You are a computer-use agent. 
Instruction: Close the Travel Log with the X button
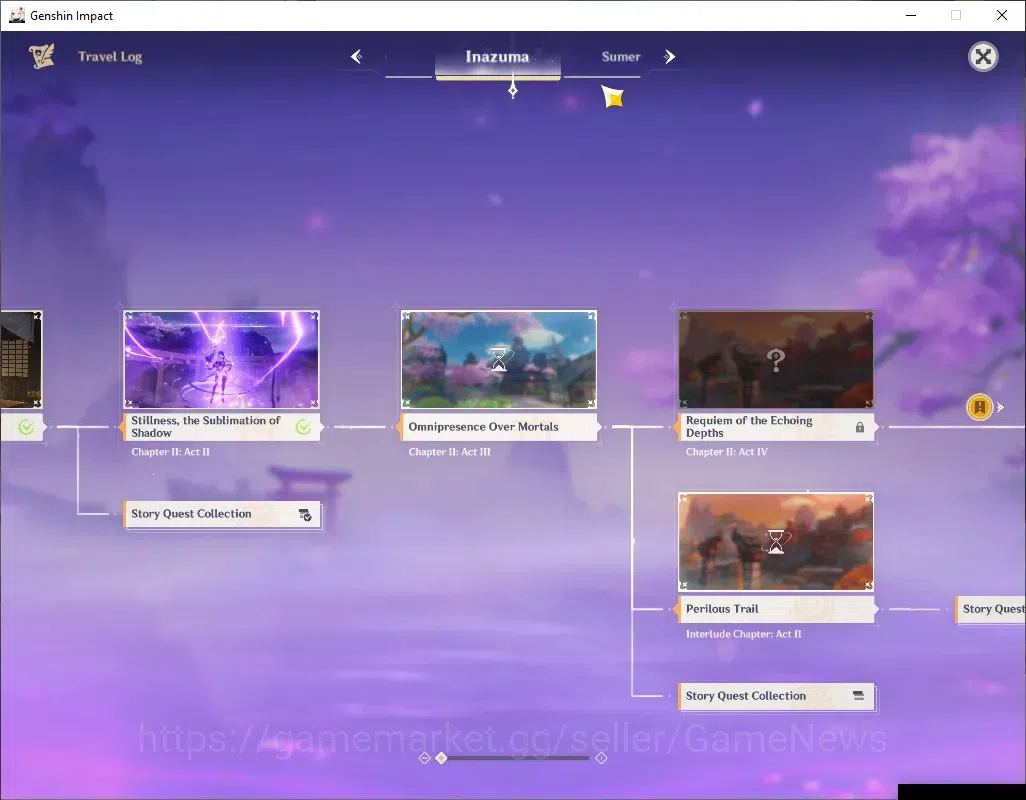(x=983, y=57)
